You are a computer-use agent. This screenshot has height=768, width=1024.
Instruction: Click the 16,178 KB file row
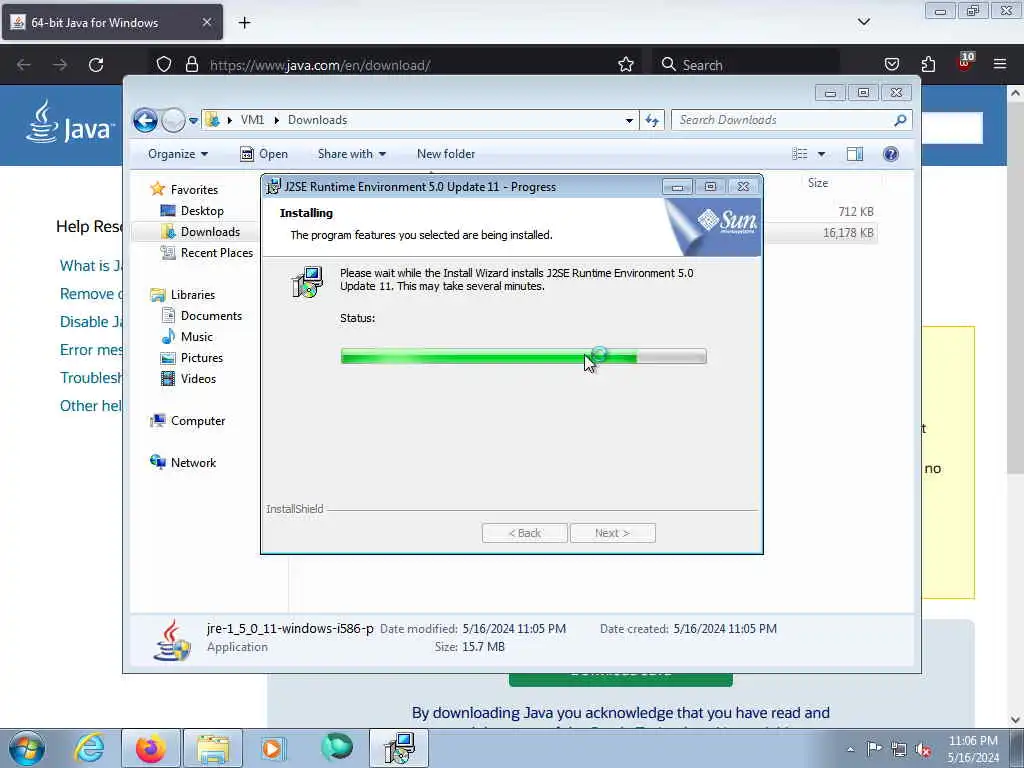pyautogui.click(x=820, y=232)
